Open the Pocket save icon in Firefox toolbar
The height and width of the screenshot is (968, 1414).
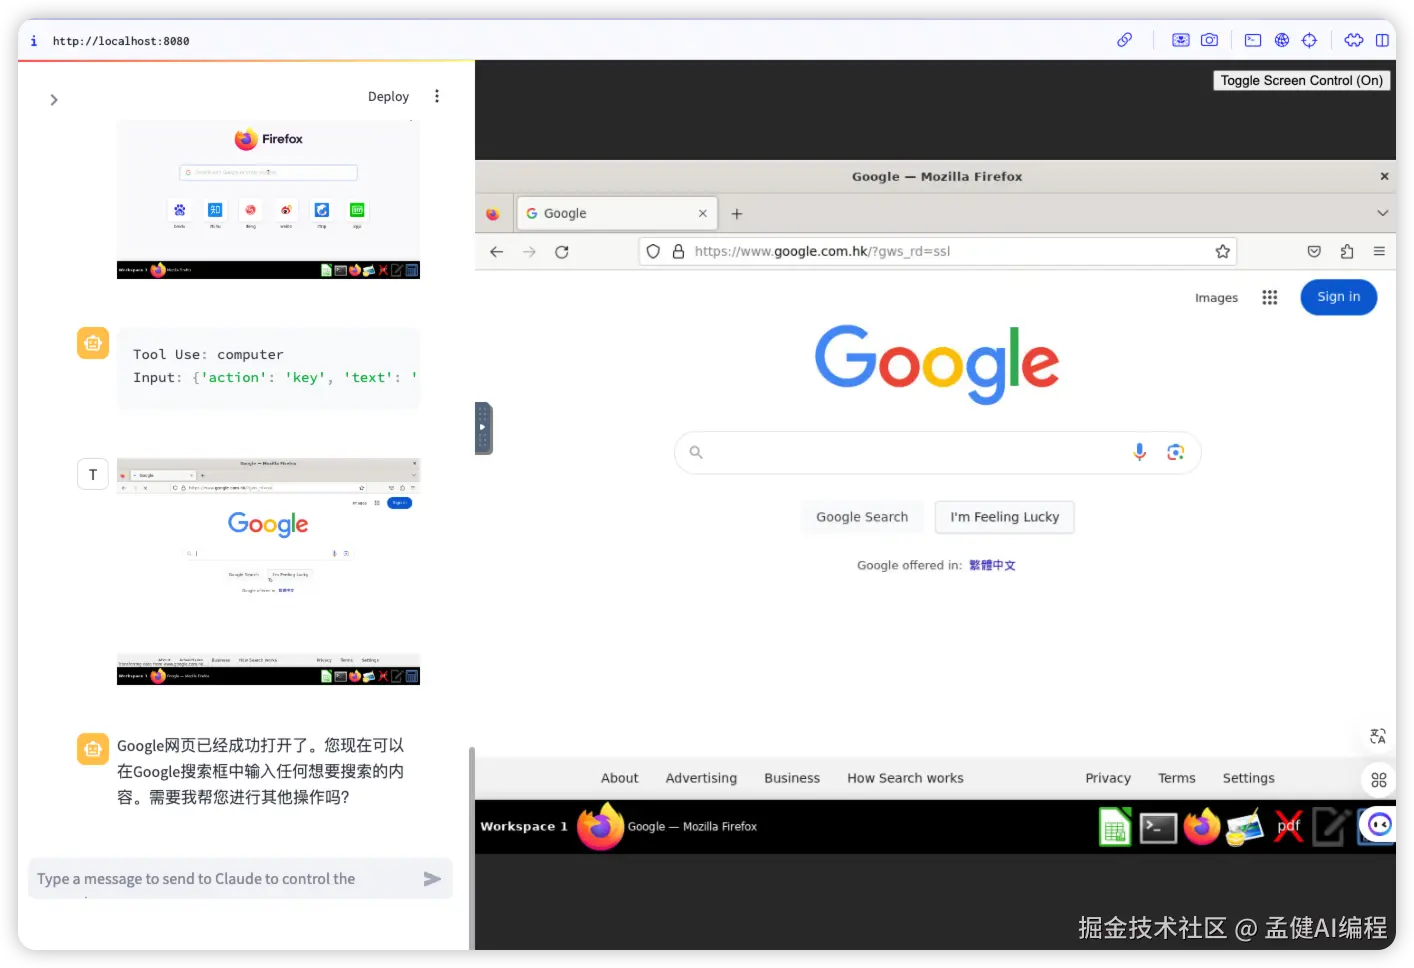tap(1314, 252)
